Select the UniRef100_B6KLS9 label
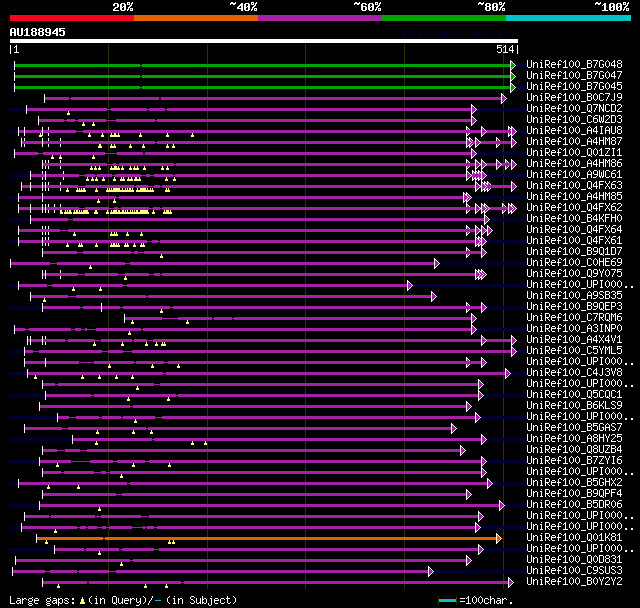The width and height of the screenshot is (640, 608). point(574,406)
